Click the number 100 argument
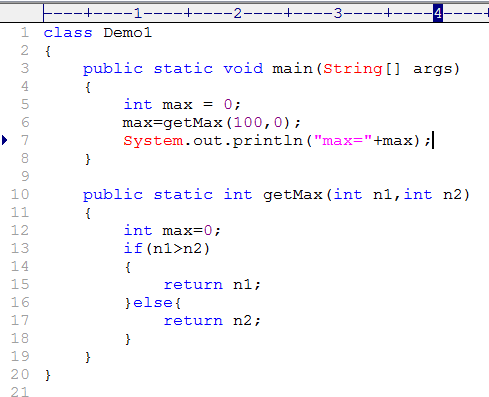Image resolution: width=489 pixels, height=397 pixels. pyautogui.click(x=248, y=123)
